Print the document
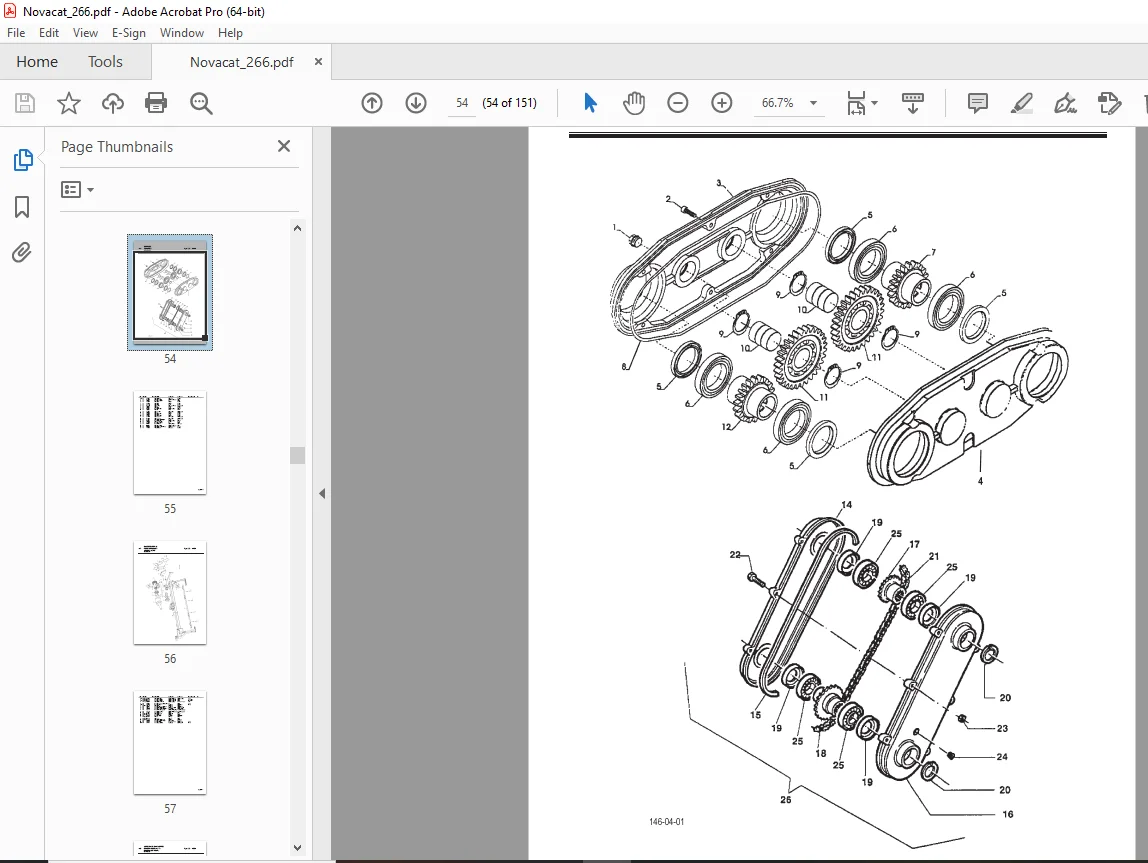This screenshot has height=863, width=1148. pos(156,103)
